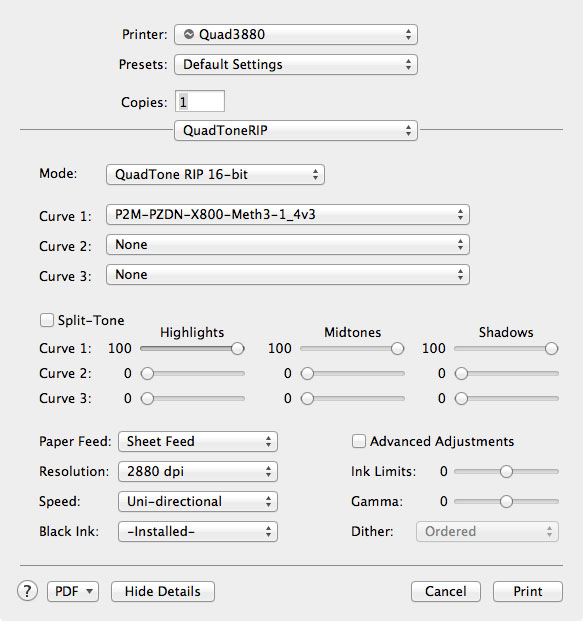Open the Curve 3 popup set to None
This screenshot has width=583, height=621.
click(288, 275)
